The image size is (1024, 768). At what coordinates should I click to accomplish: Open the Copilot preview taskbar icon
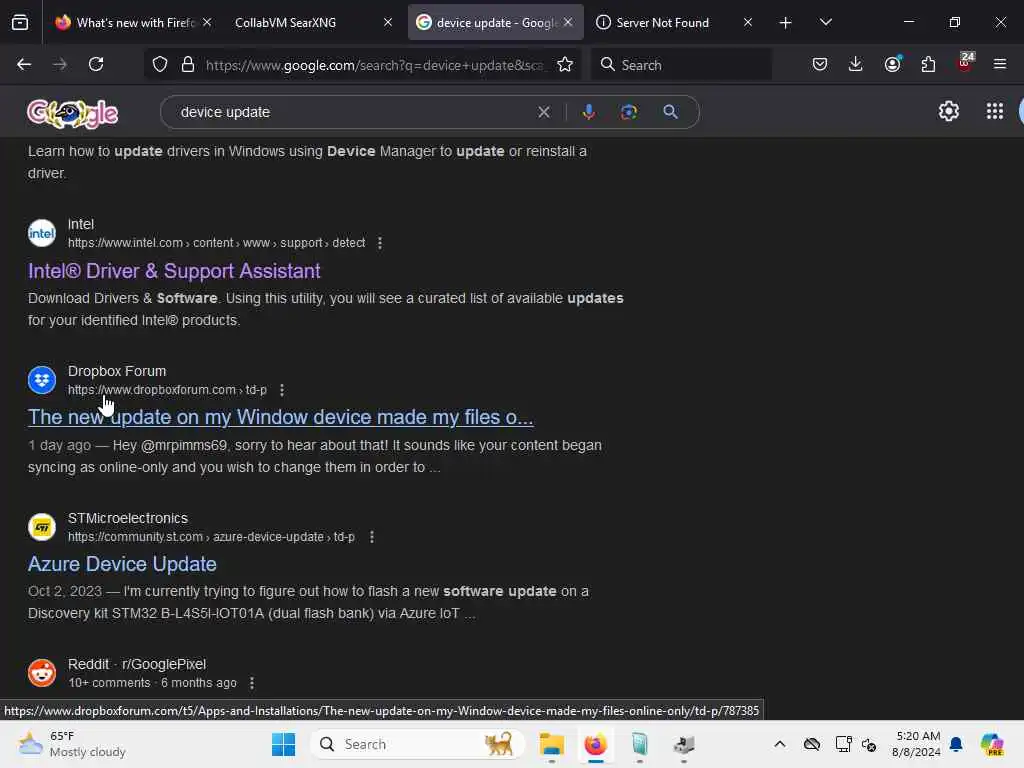993,744
